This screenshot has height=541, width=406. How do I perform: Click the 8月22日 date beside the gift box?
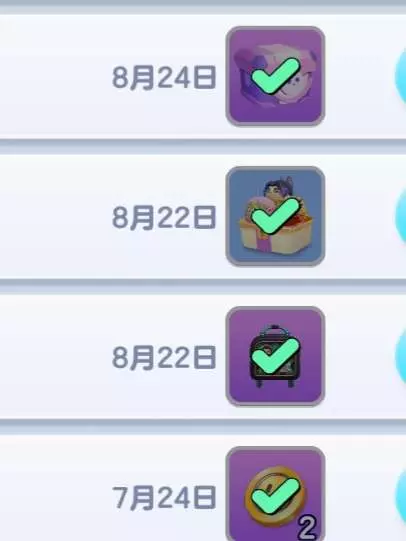[164, 218]
